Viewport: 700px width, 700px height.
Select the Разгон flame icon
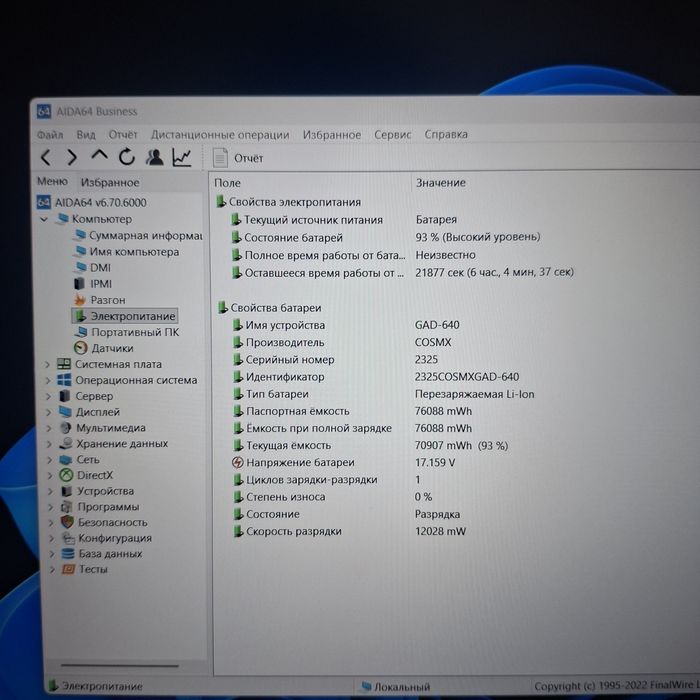tap(80, 300)
